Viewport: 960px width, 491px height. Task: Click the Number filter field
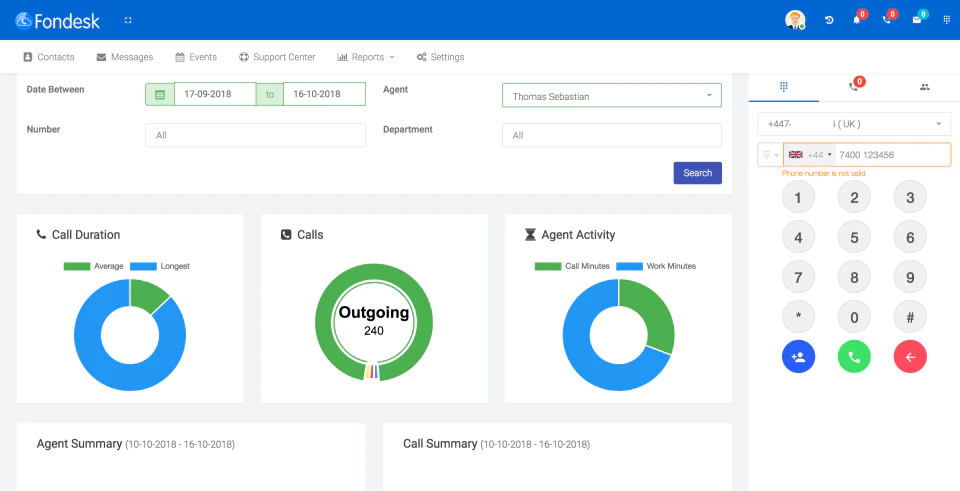(255, 135)
